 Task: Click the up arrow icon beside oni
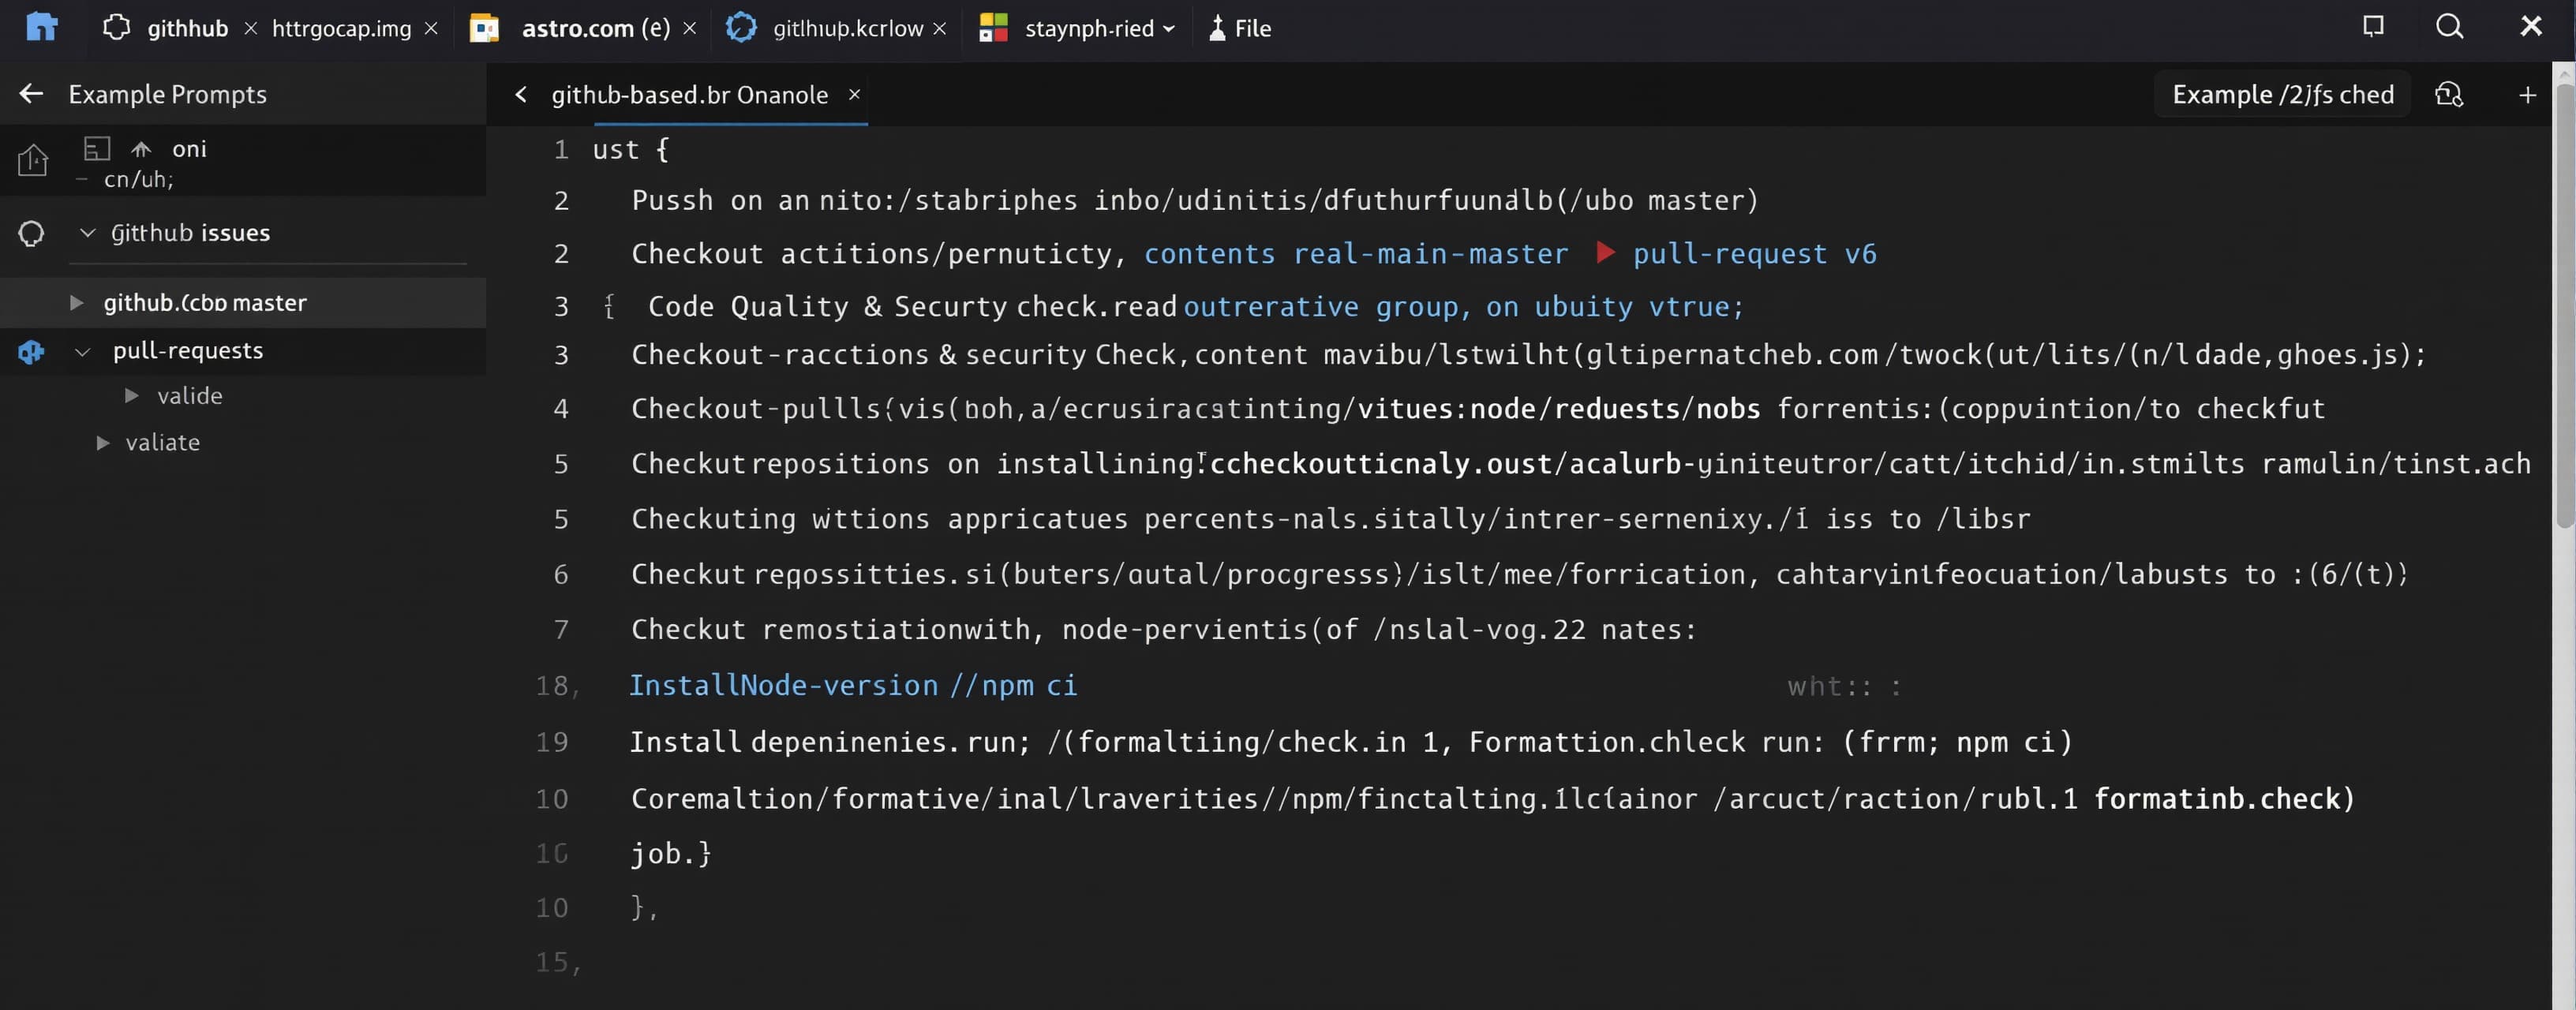[x=141, y=149]
